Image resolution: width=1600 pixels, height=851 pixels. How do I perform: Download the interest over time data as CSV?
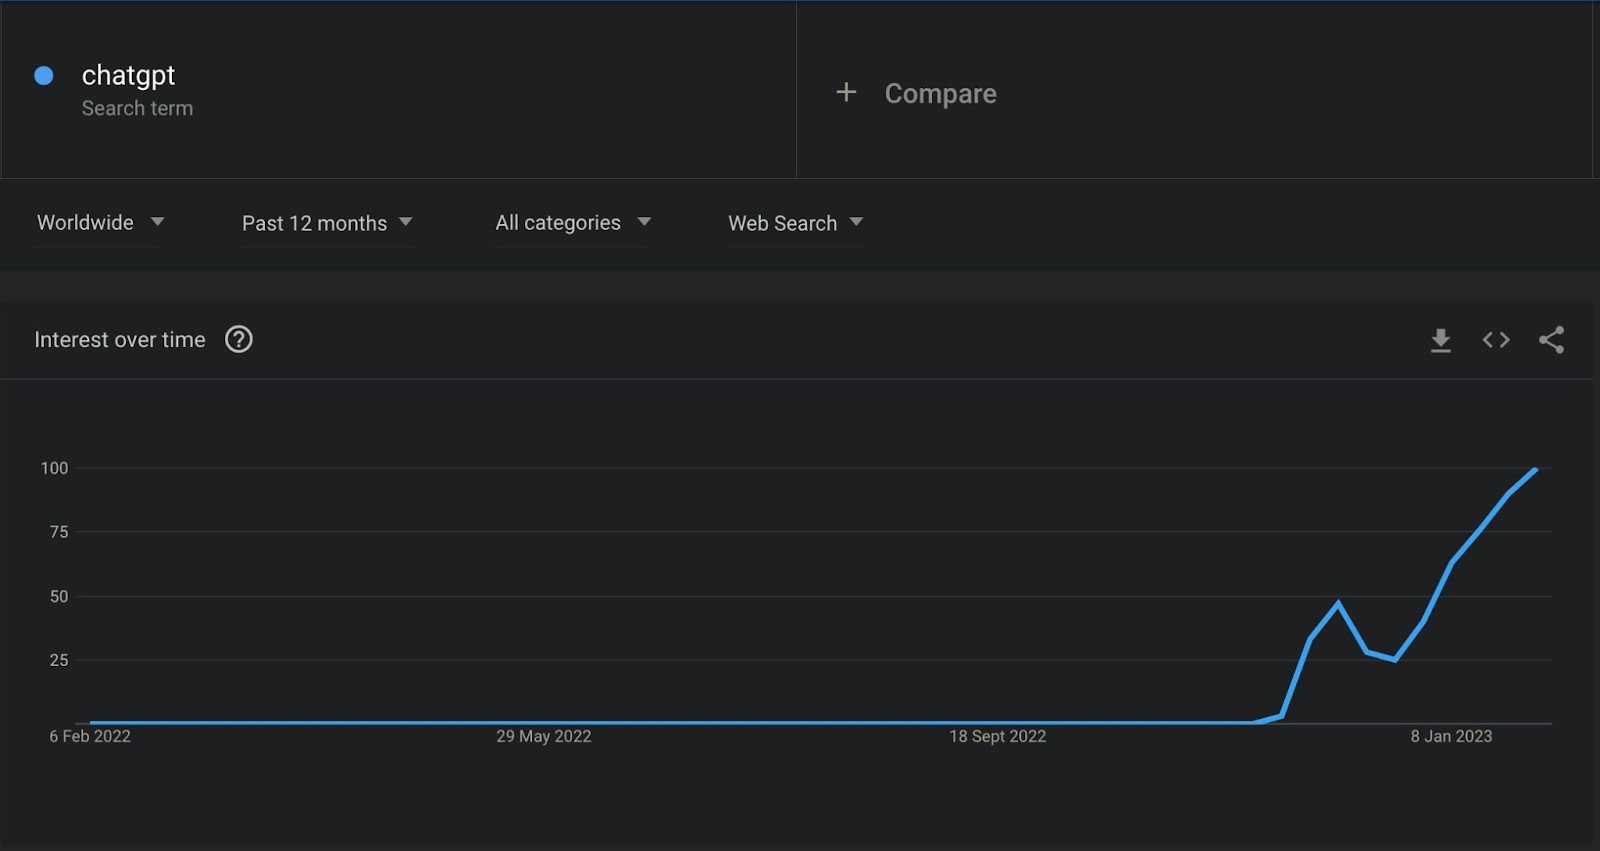click(1440, 340)
